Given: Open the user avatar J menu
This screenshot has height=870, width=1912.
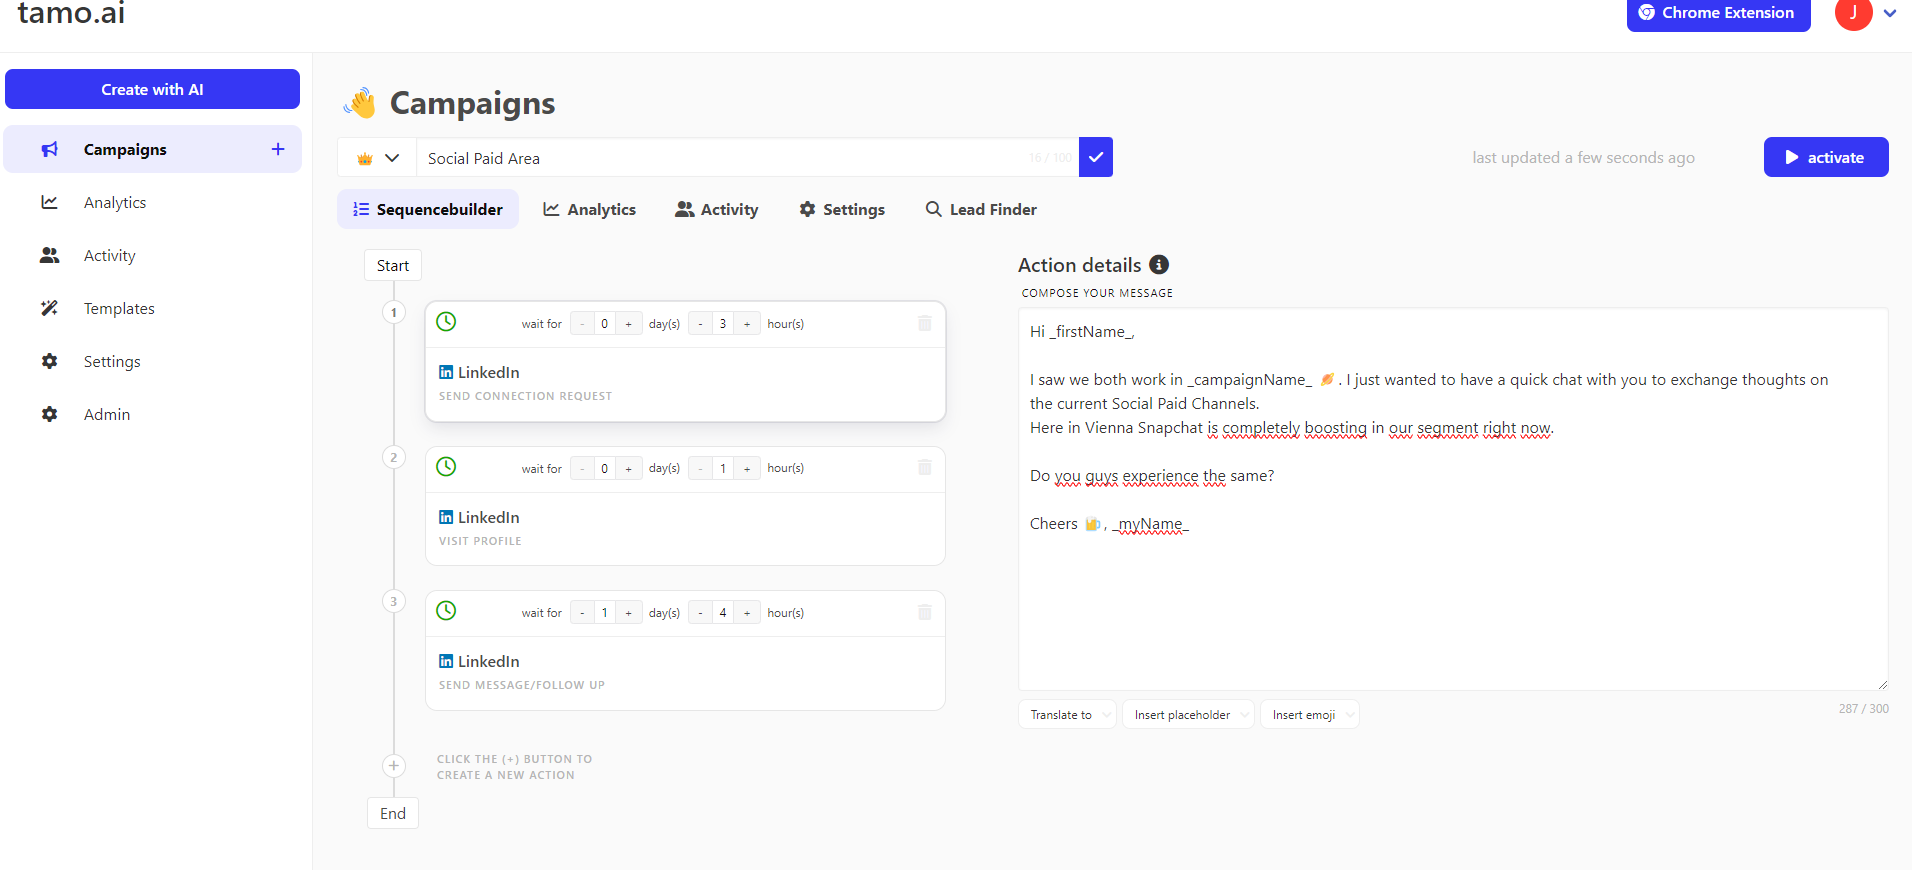Looking at the screenshot, I should click(x=1853, y=13).
